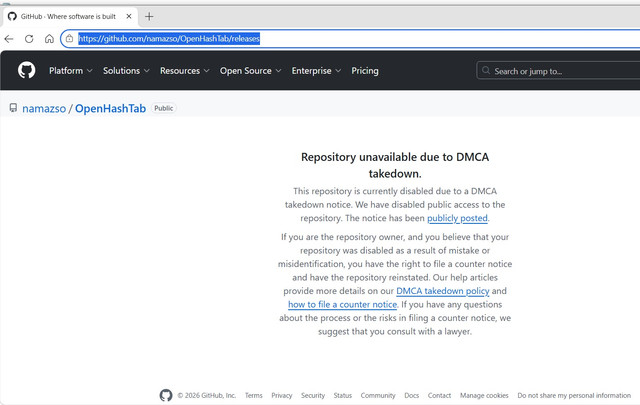This screenshot has height=405, width=640.
Task: Open the Contact footer link
Action: (439, 395)
